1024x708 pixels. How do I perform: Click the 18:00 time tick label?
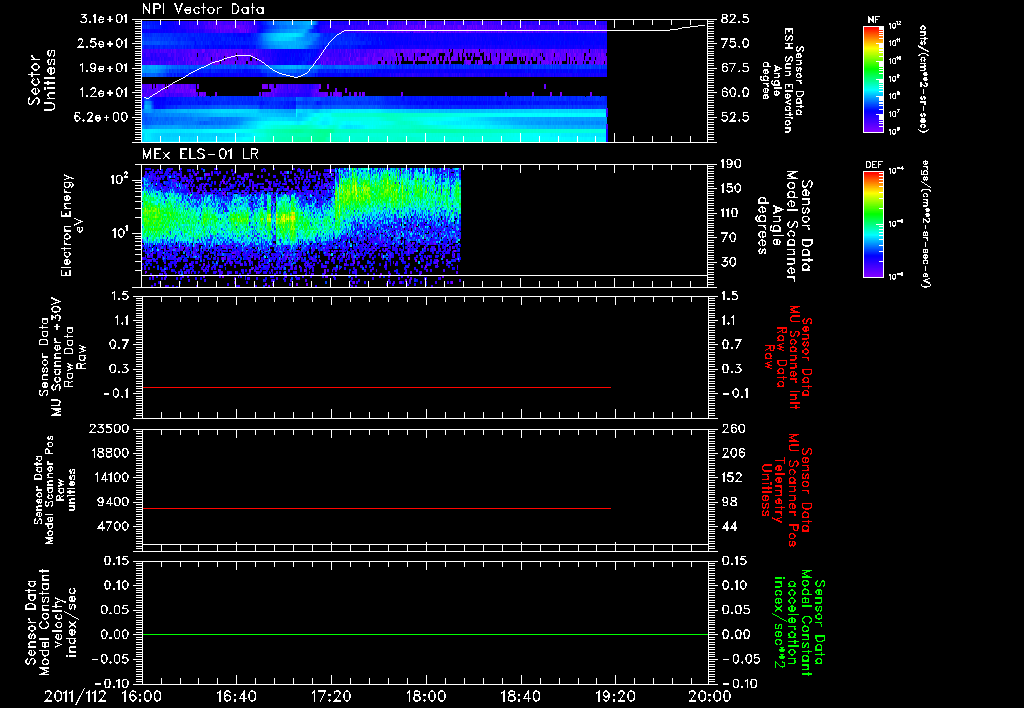tap(426, 696)
